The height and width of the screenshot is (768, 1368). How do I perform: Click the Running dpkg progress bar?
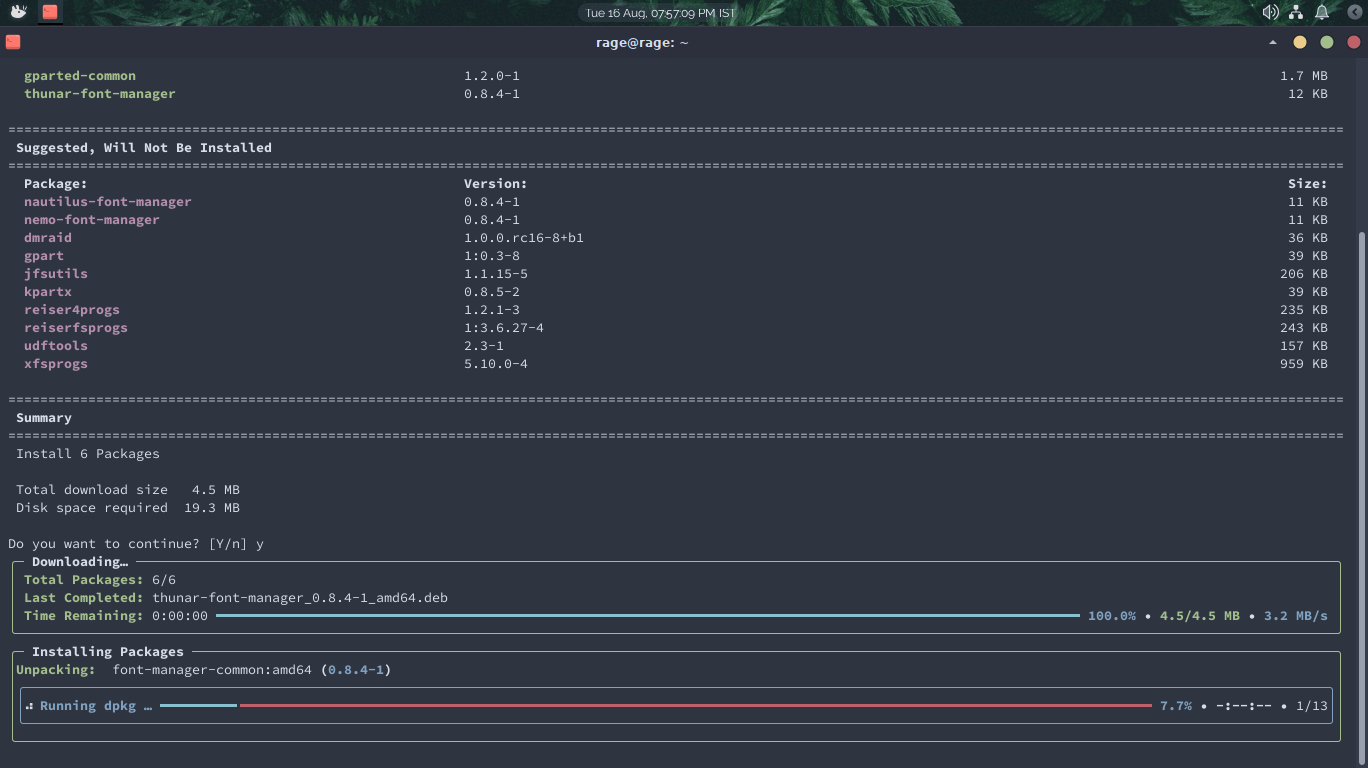pyautogui.click(x=655, y=705)
